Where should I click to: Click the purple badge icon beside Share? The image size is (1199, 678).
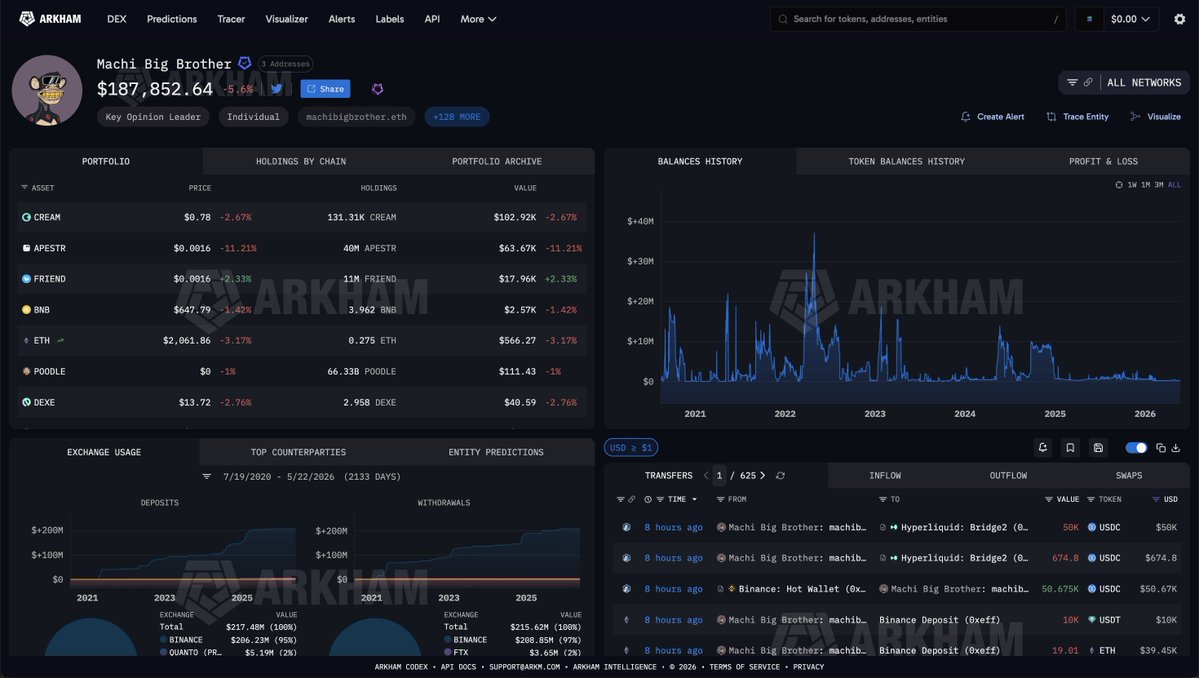point(377,89)
